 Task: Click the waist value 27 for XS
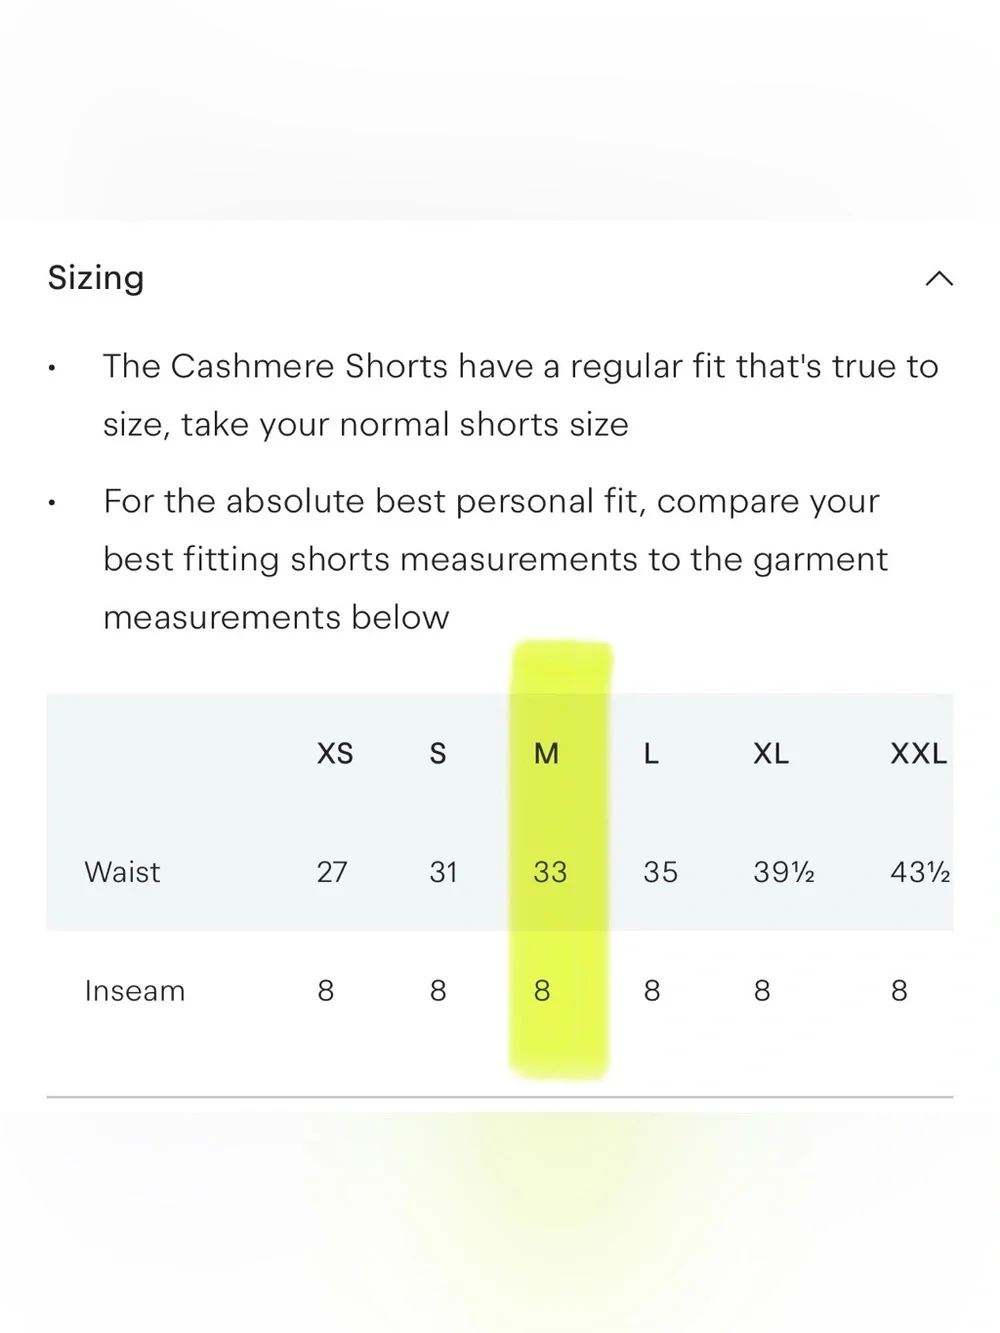(x=332, y=872)
